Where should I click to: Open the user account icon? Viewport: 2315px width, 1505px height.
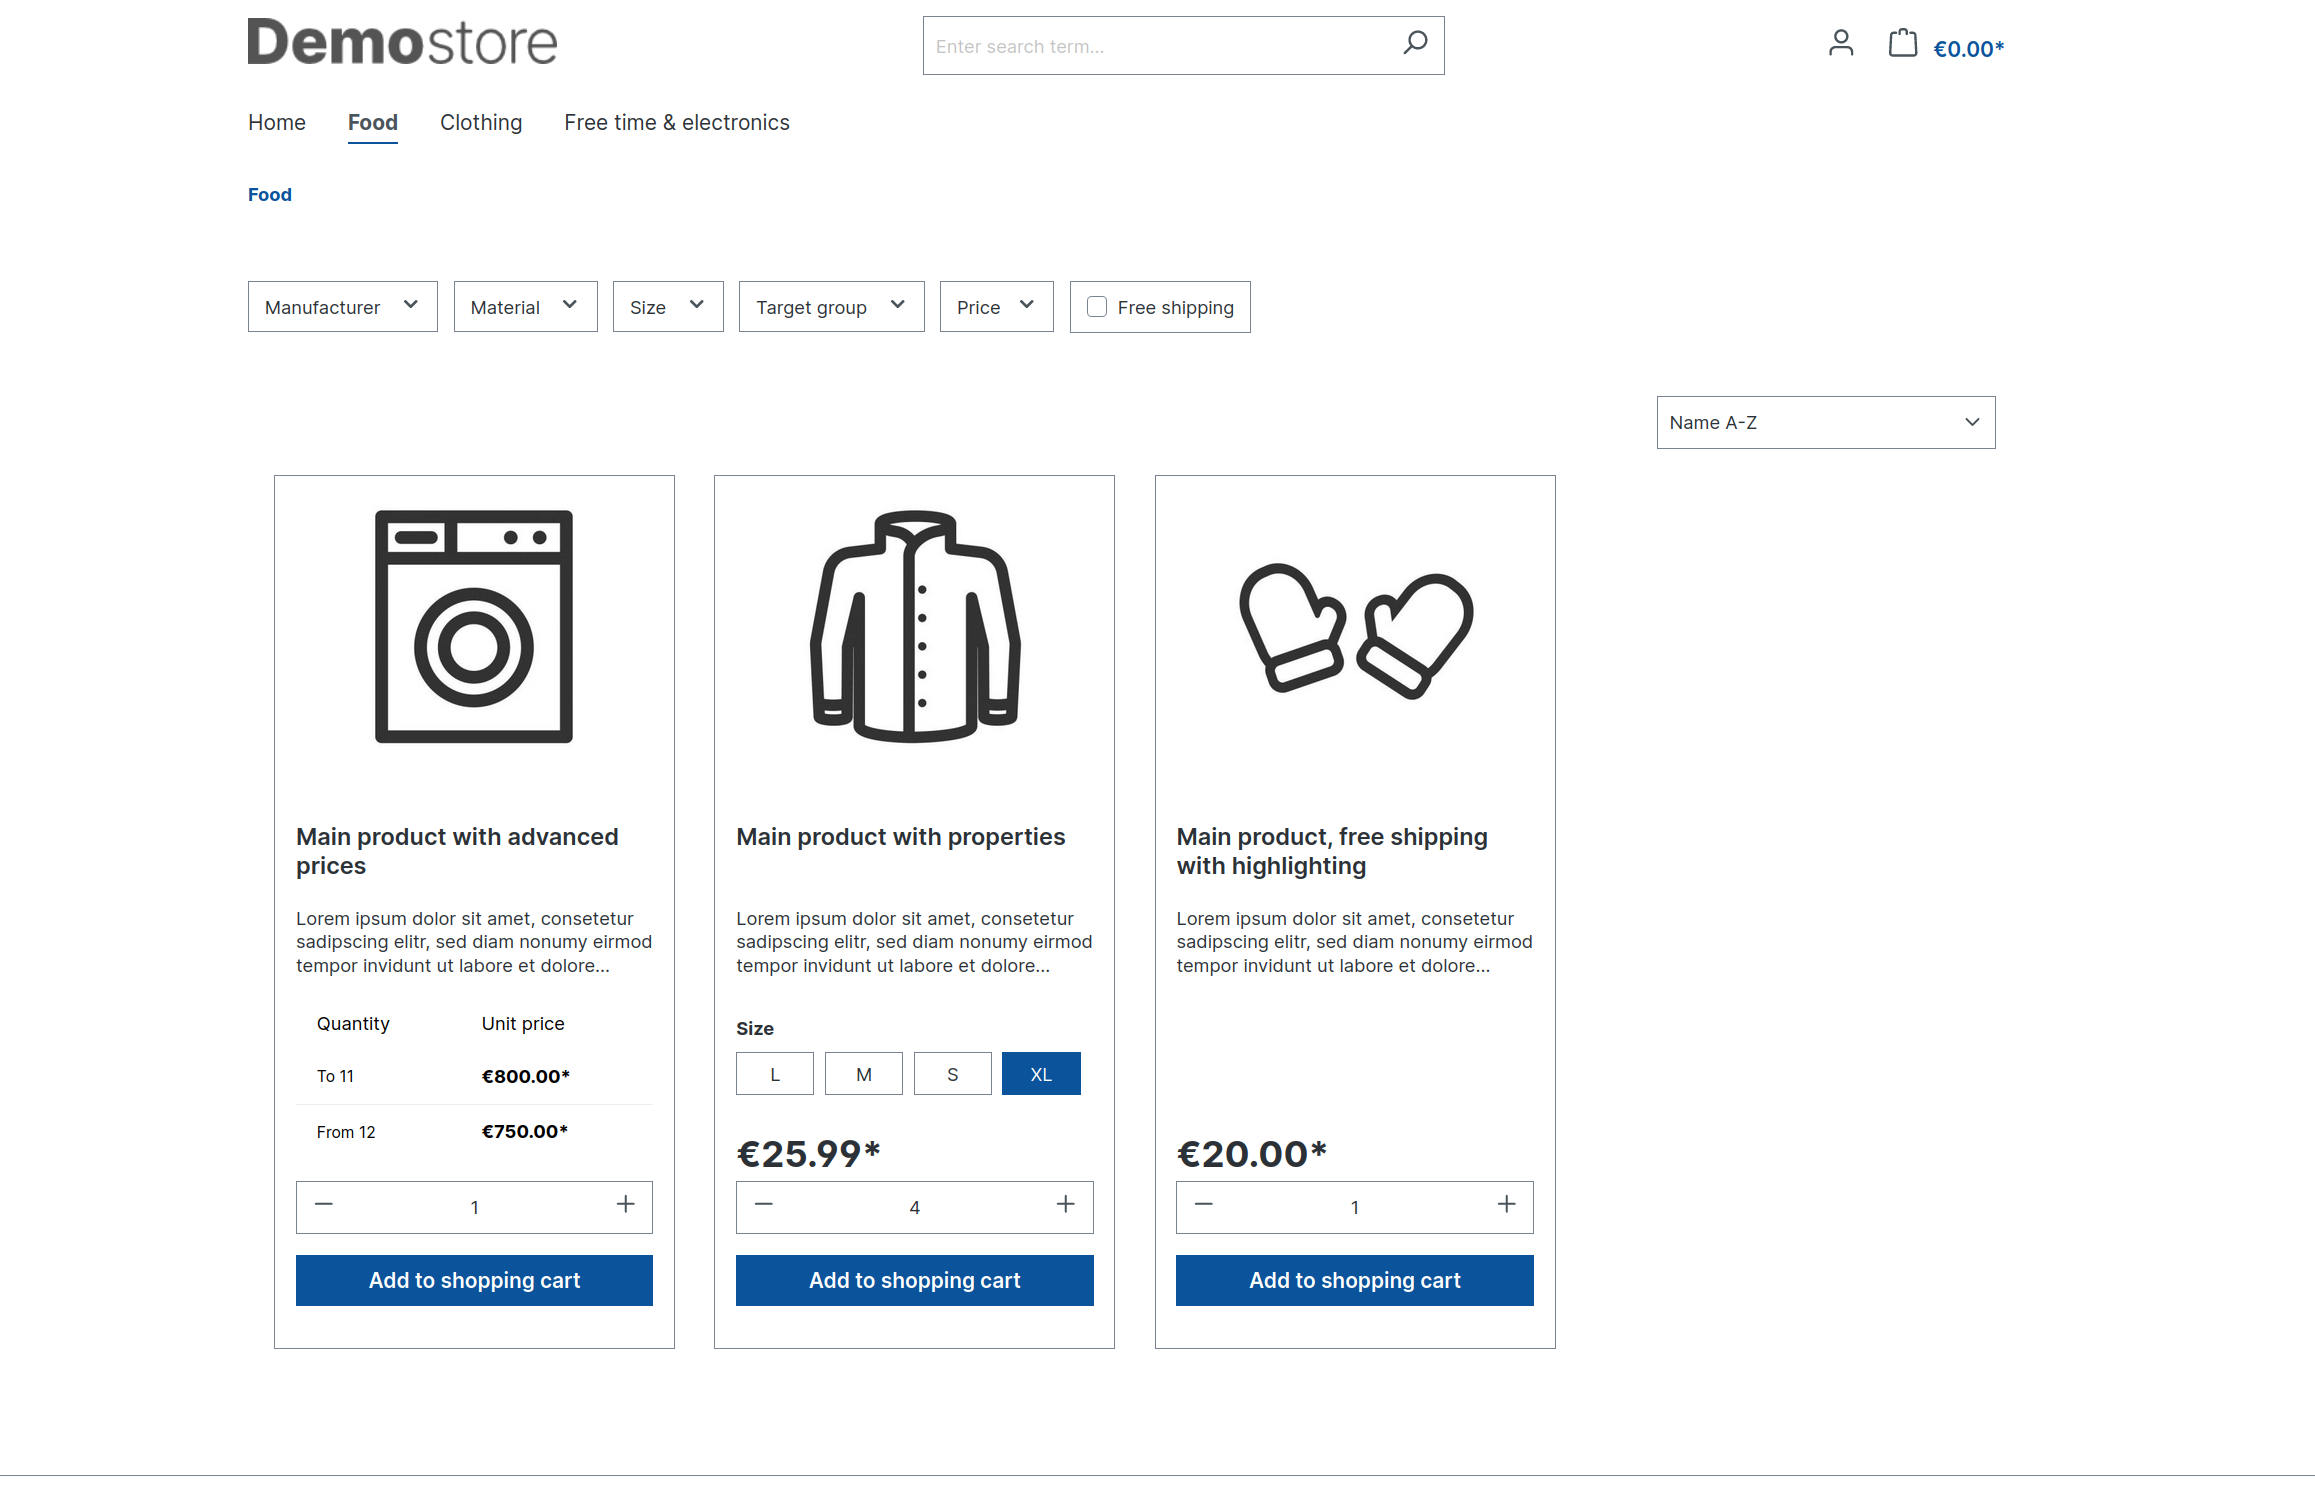click(1841, 43)
